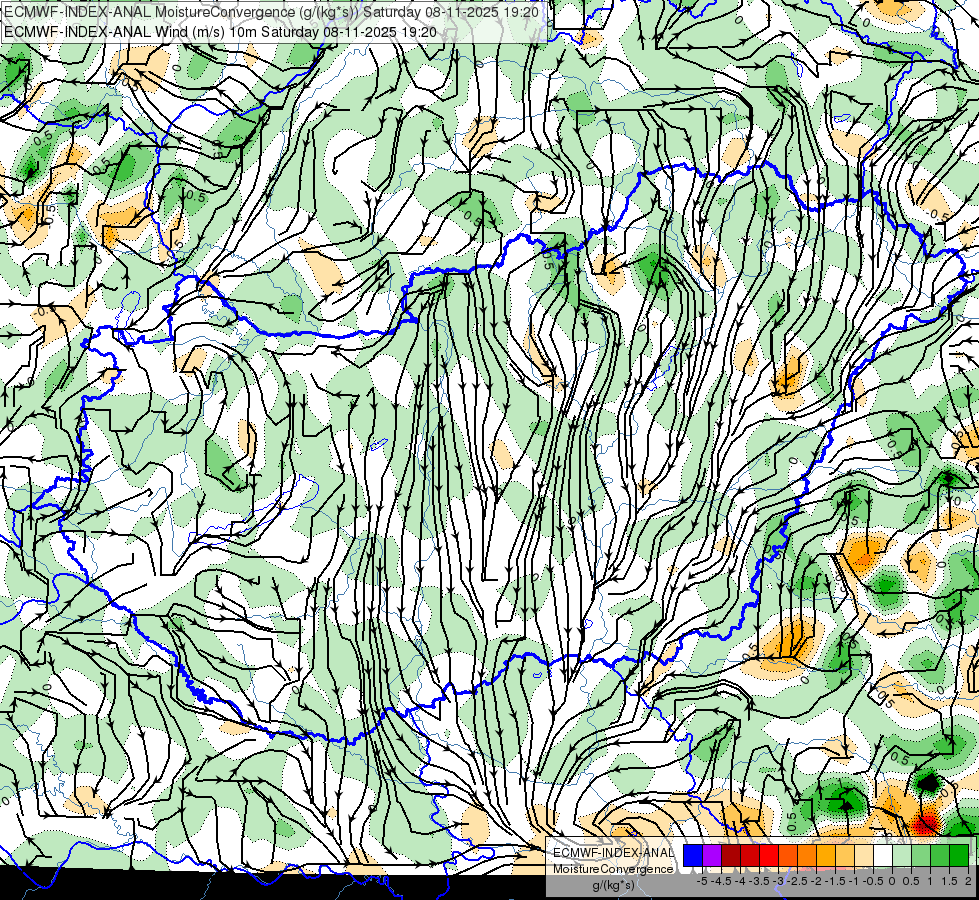The width and height of the screenshot is (979, 900).
Task: Click the -4.5 value on legend scale
Action: pos(719,881)
